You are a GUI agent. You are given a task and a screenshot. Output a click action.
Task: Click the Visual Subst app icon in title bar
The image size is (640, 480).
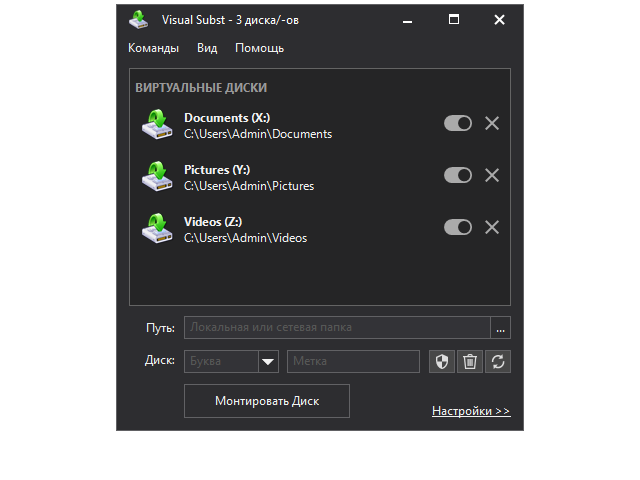click(139, 20)
